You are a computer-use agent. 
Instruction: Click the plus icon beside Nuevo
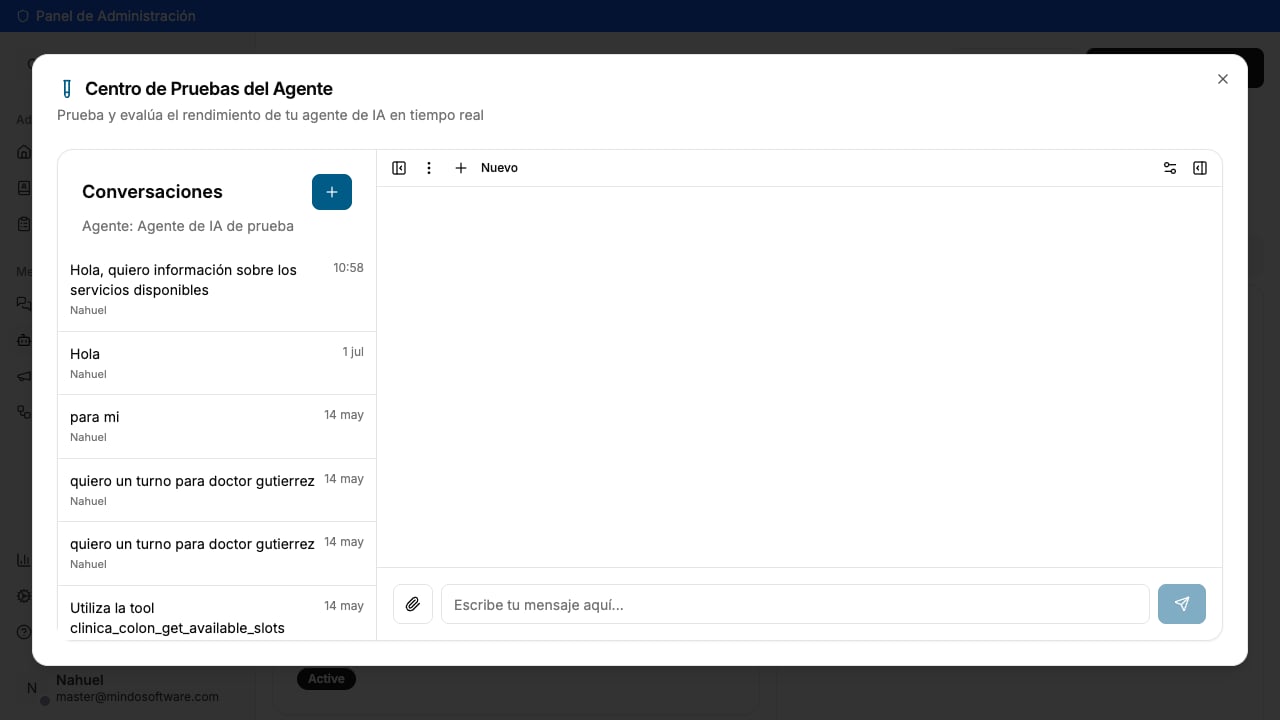(x=461, y=168)
